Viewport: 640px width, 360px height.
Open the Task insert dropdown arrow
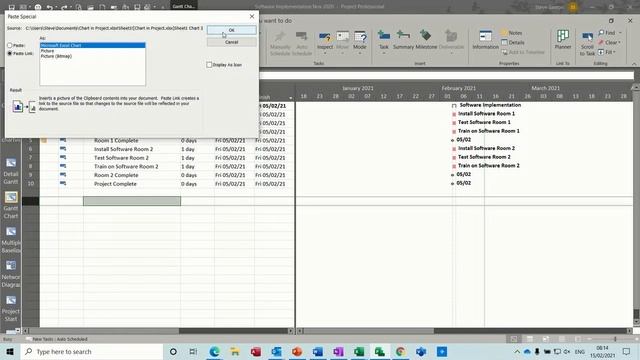[x=384, y=53]
